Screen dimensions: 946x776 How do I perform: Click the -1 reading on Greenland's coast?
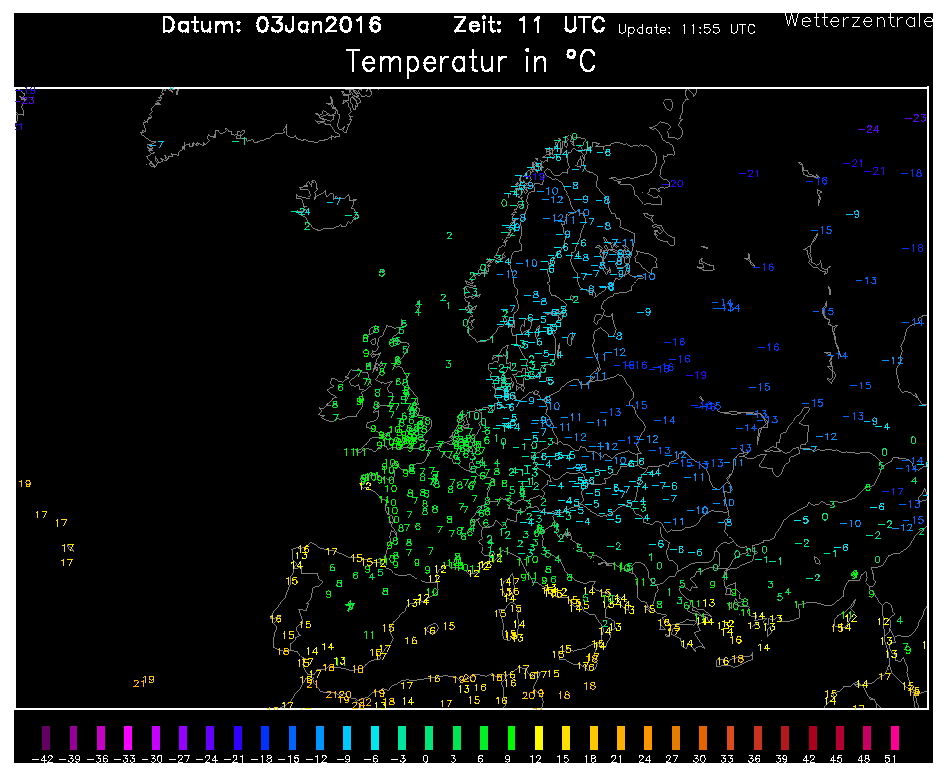pos(239,141)
